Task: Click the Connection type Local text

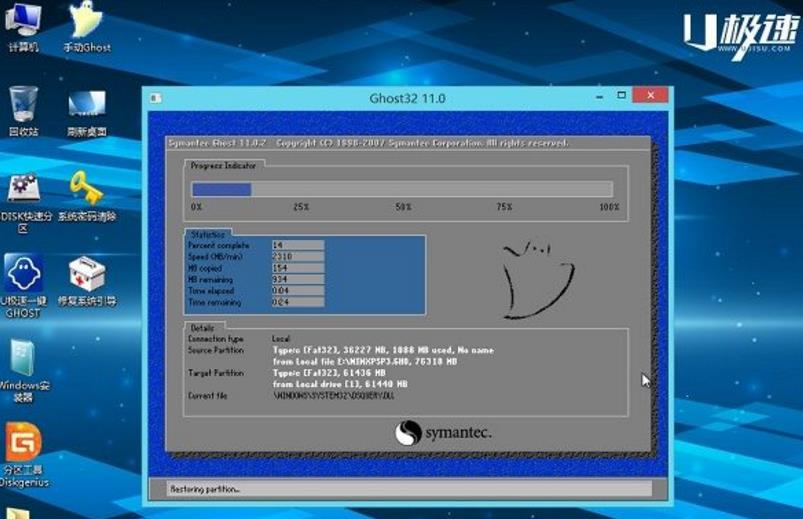Action: pyautogui.click(x=281, y=339)
